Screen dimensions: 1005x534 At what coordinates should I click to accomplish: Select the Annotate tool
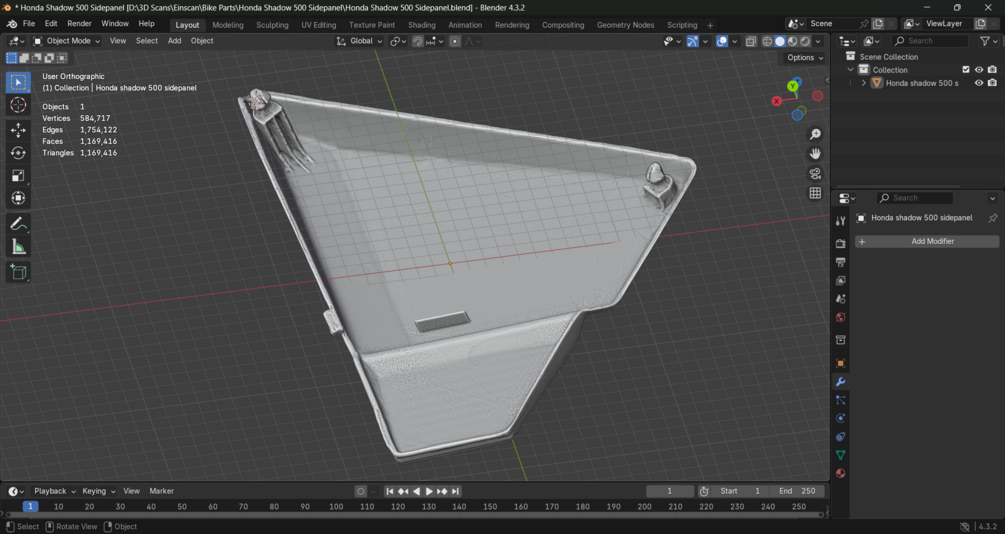point(18,224)
